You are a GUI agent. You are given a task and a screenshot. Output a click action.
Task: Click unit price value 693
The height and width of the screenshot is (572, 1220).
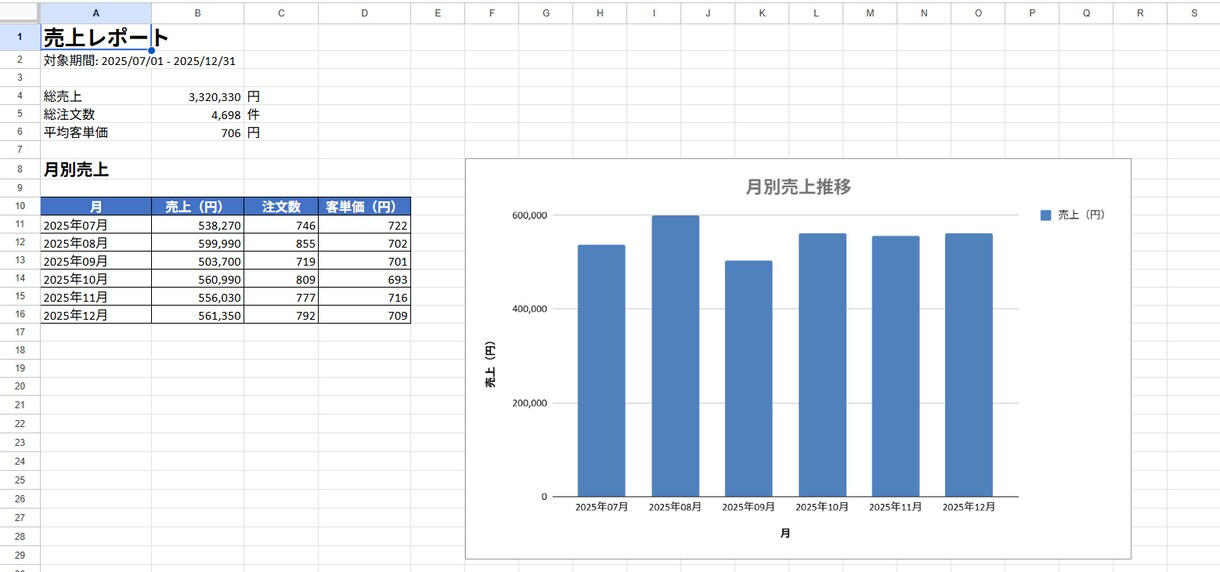pyautogui.click(x=364, y=280)
